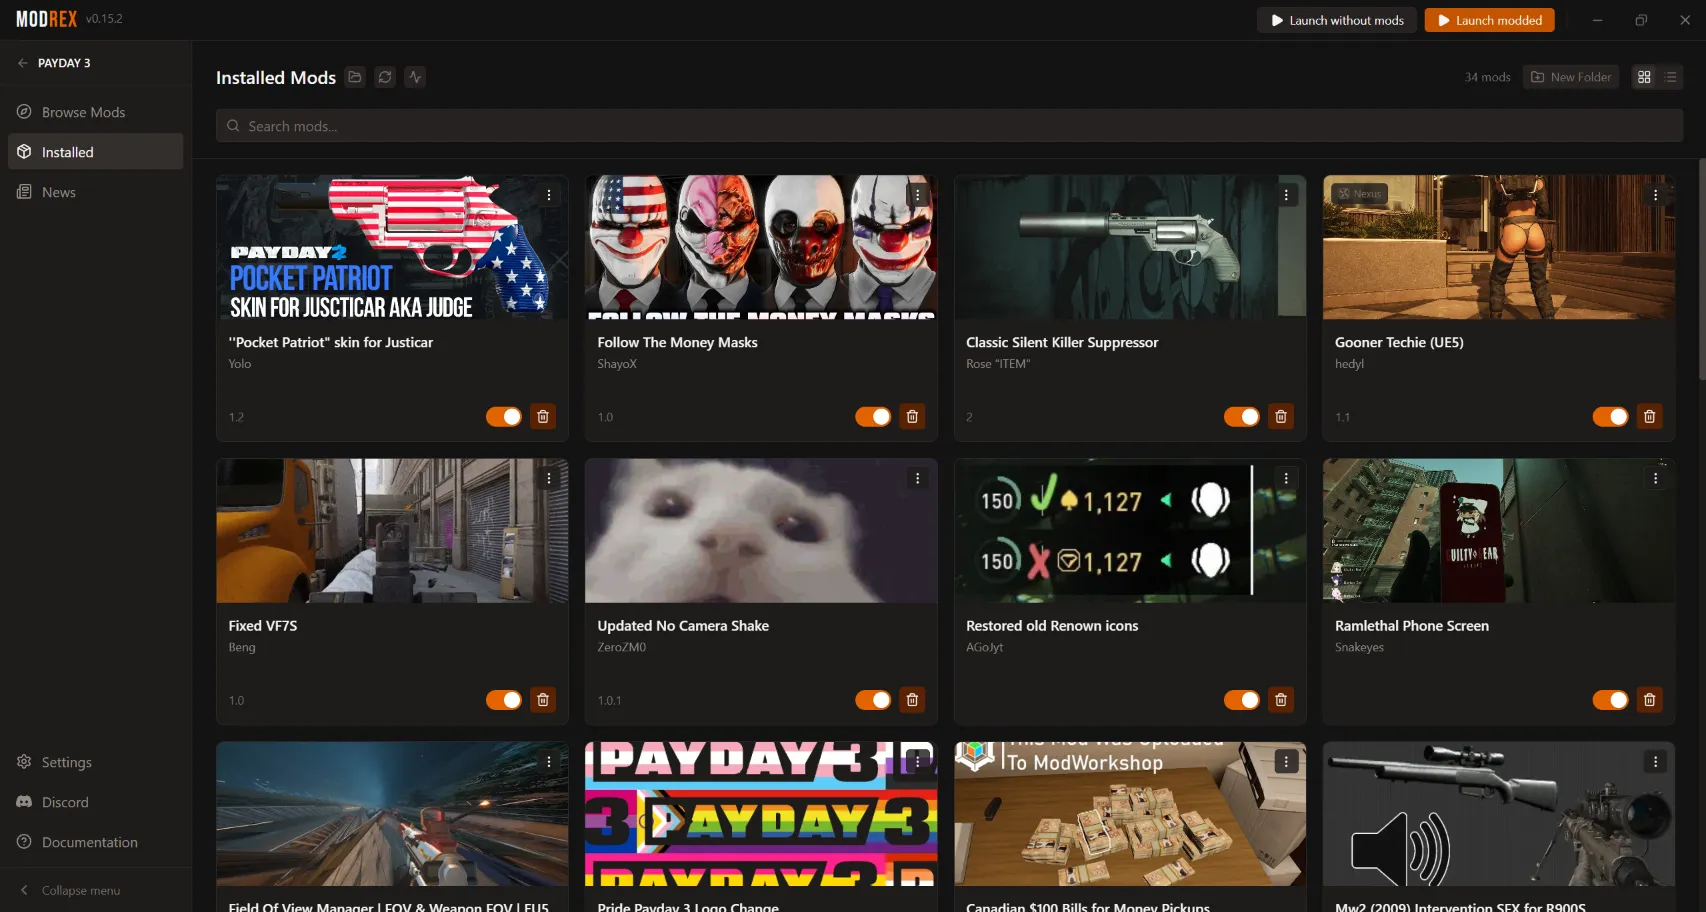Open options on Pride Payday 3 Logo card
The width and height of the screenshot is (1706, 912).
[918, 762]
